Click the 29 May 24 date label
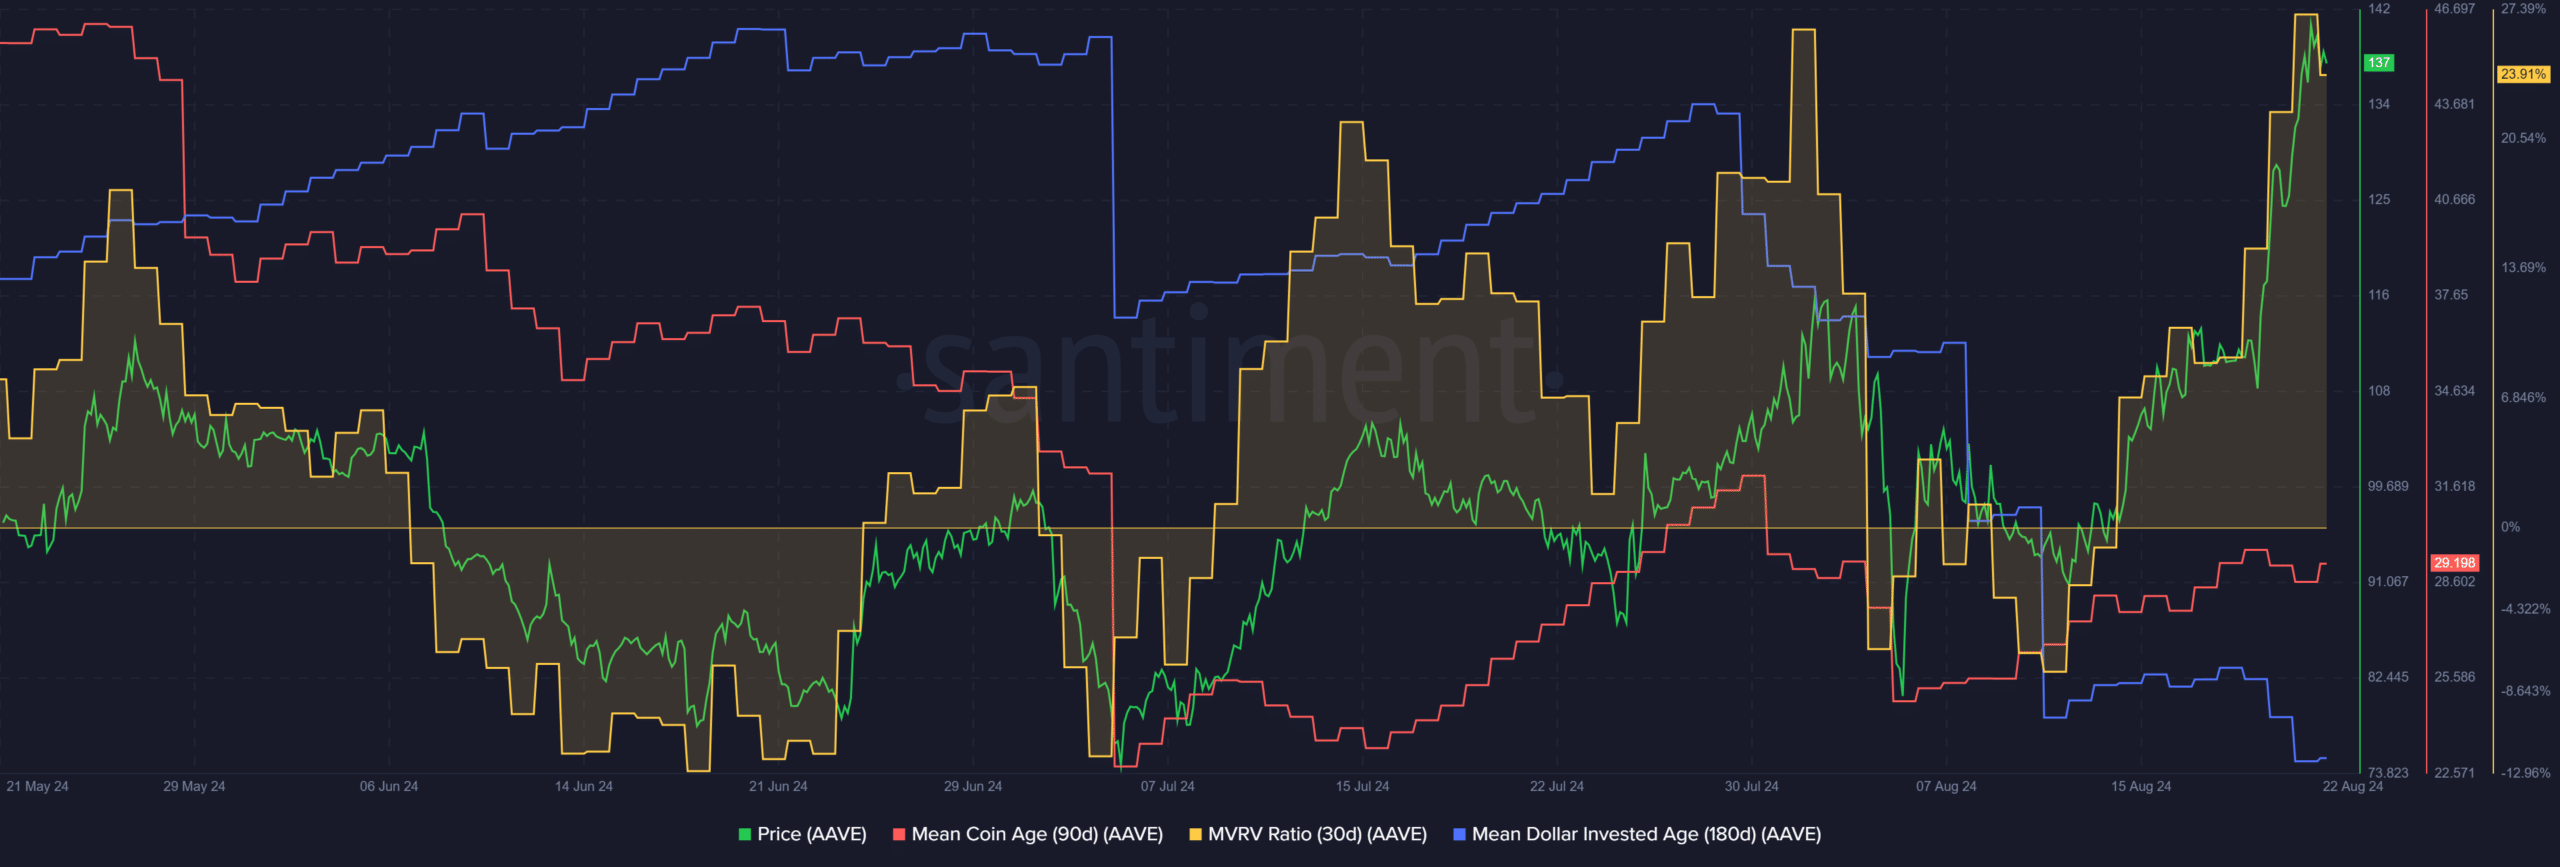 [194, 786]
